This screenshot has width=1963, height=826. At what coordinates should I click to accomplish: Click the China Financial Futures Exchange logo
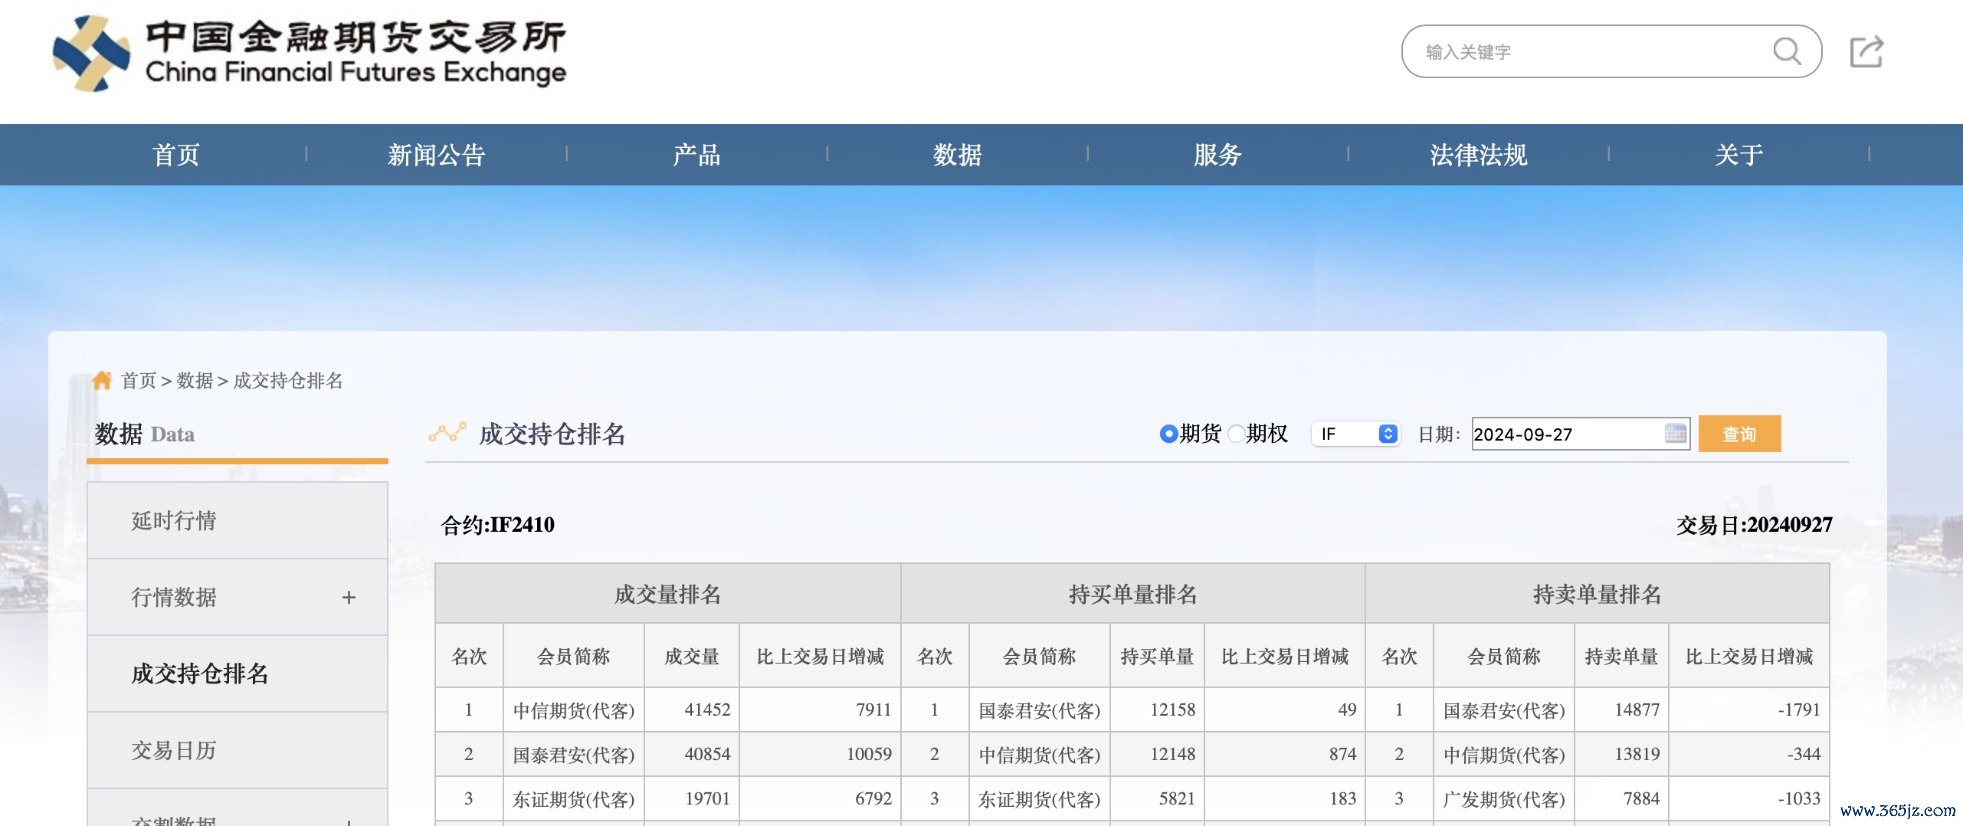point(309,53)
